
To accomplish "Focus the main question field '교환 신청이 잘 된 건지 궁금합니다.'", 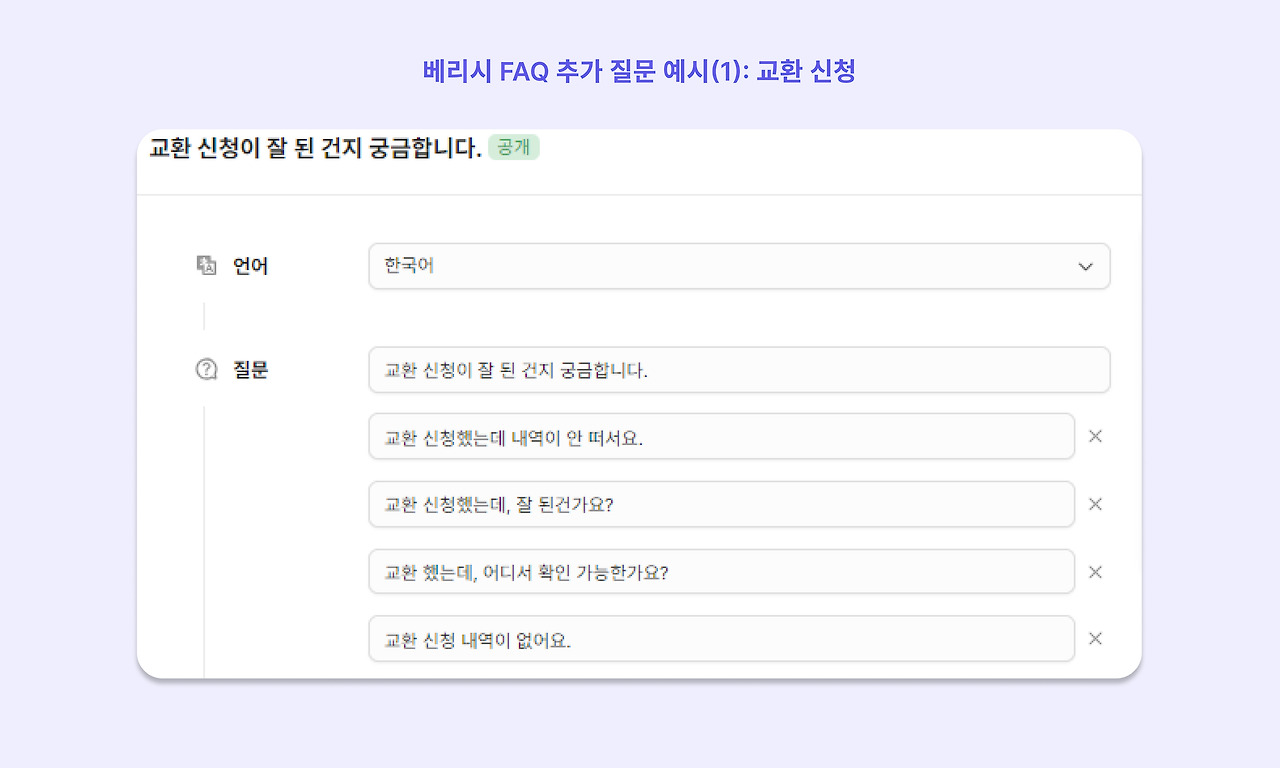I will click(739, 370).
